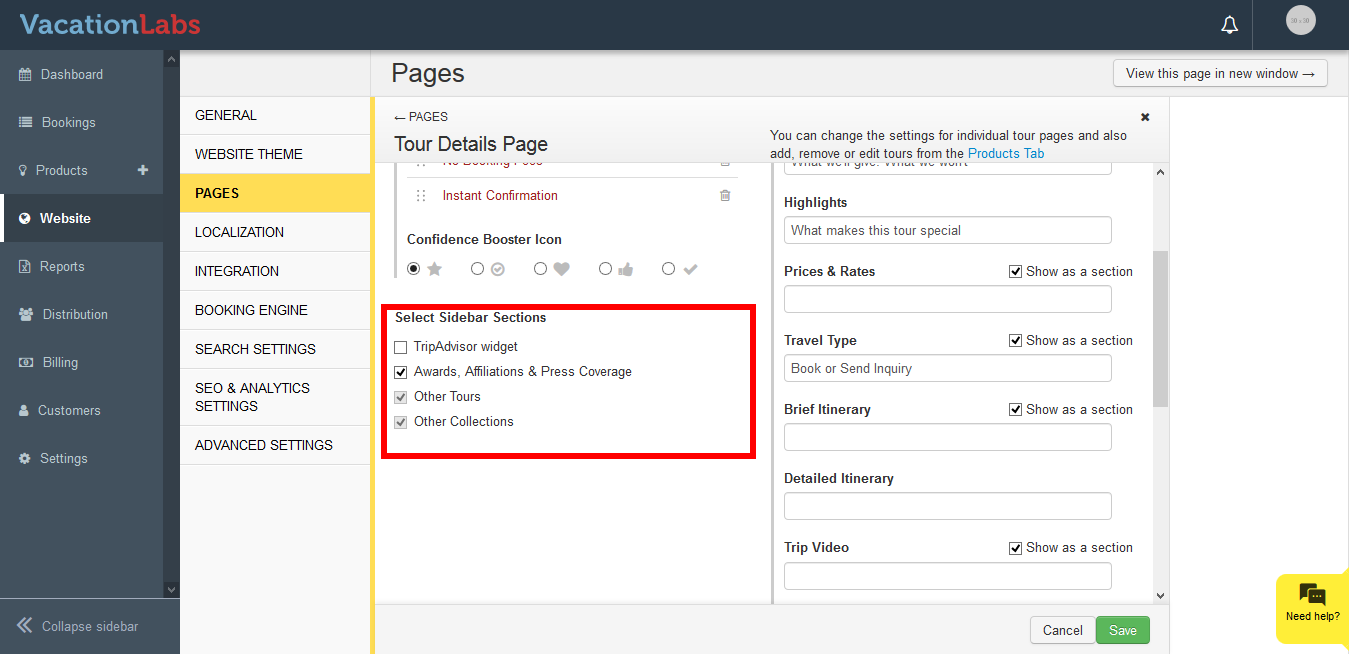This screenshot has width=1349, height=654.
Task: Collapse sidebar using the double-chevron icon
Action: pyautogui.click(x=25, y=626)
